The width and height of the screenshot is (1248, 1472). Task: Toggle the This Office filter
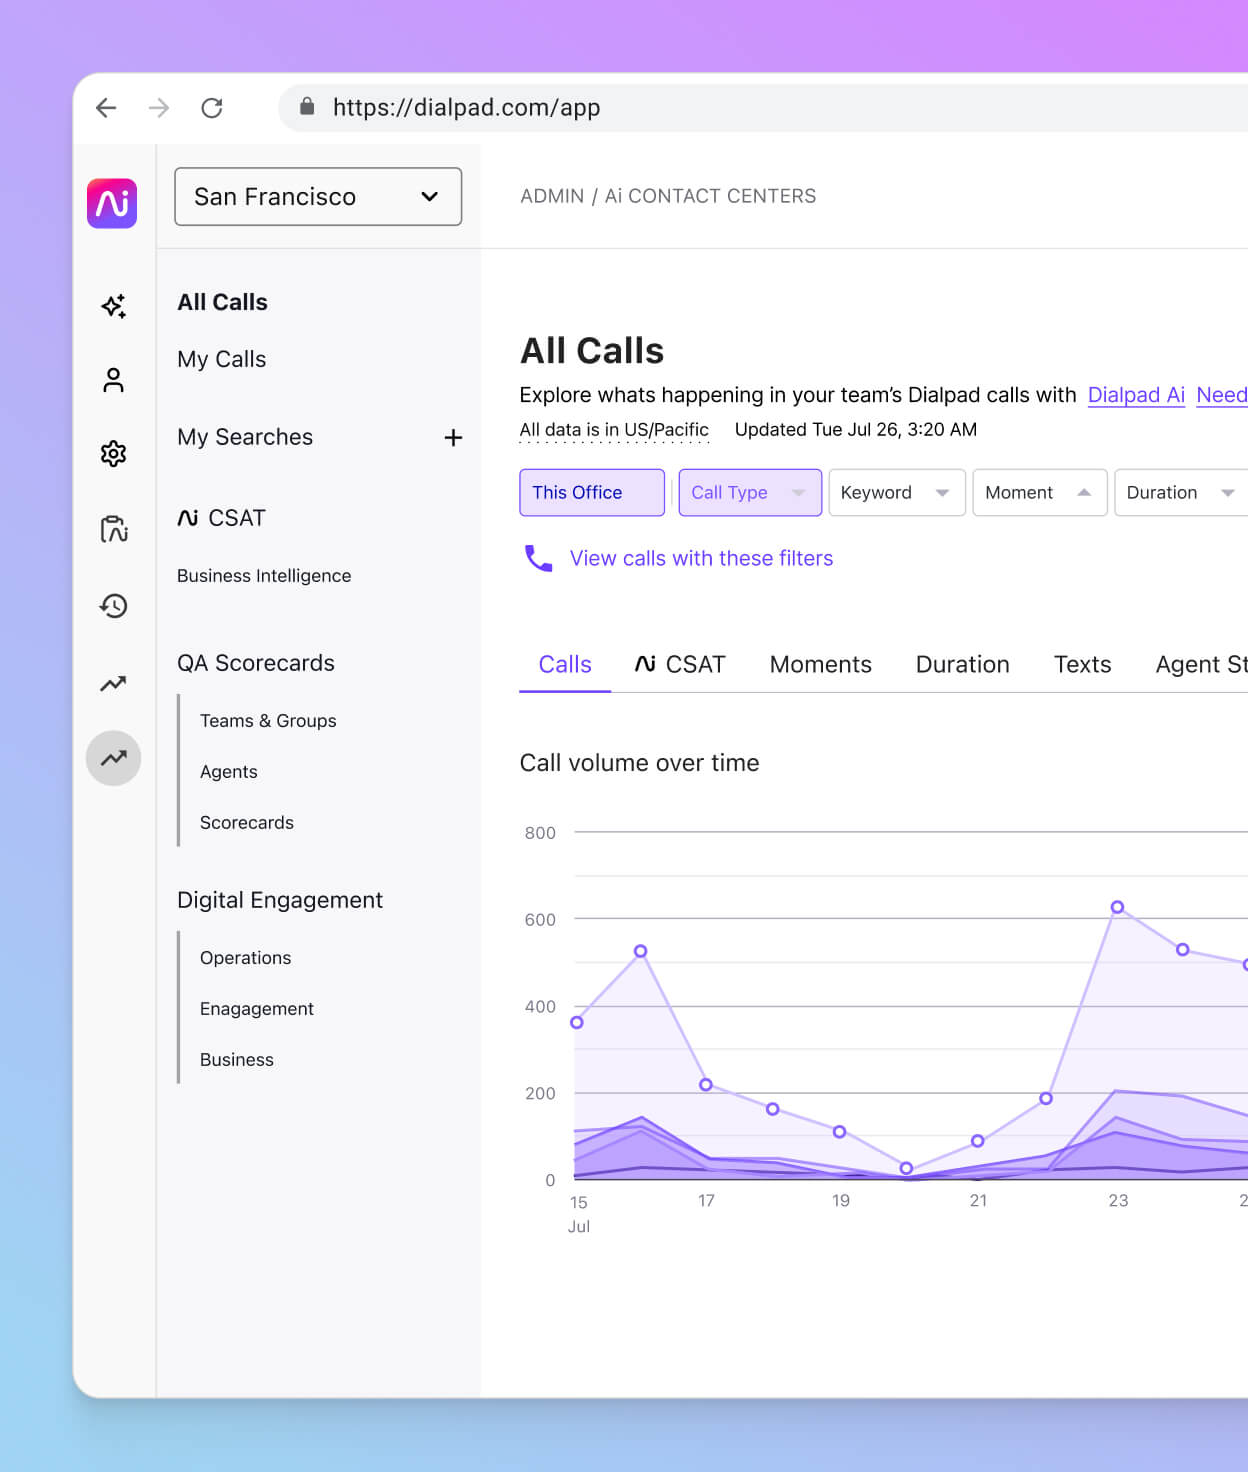pyautogui.click(x=591, y=492)
